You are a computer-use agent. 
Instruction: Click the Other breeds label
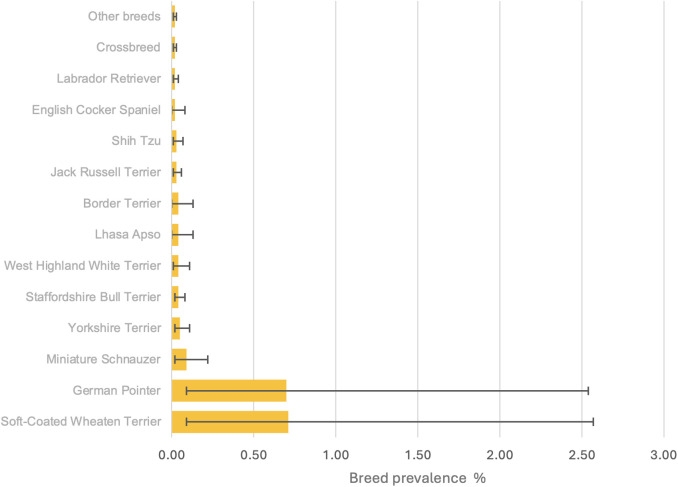(x=124, y=16)
